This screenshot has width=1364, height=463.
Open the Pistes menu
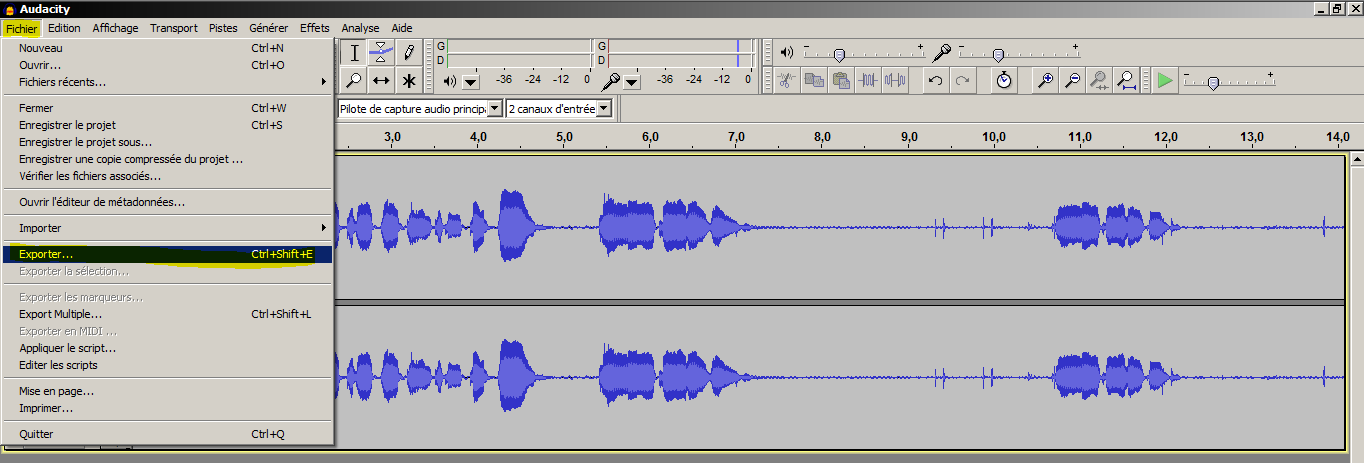pyautogui.click(x=223, y=28)
